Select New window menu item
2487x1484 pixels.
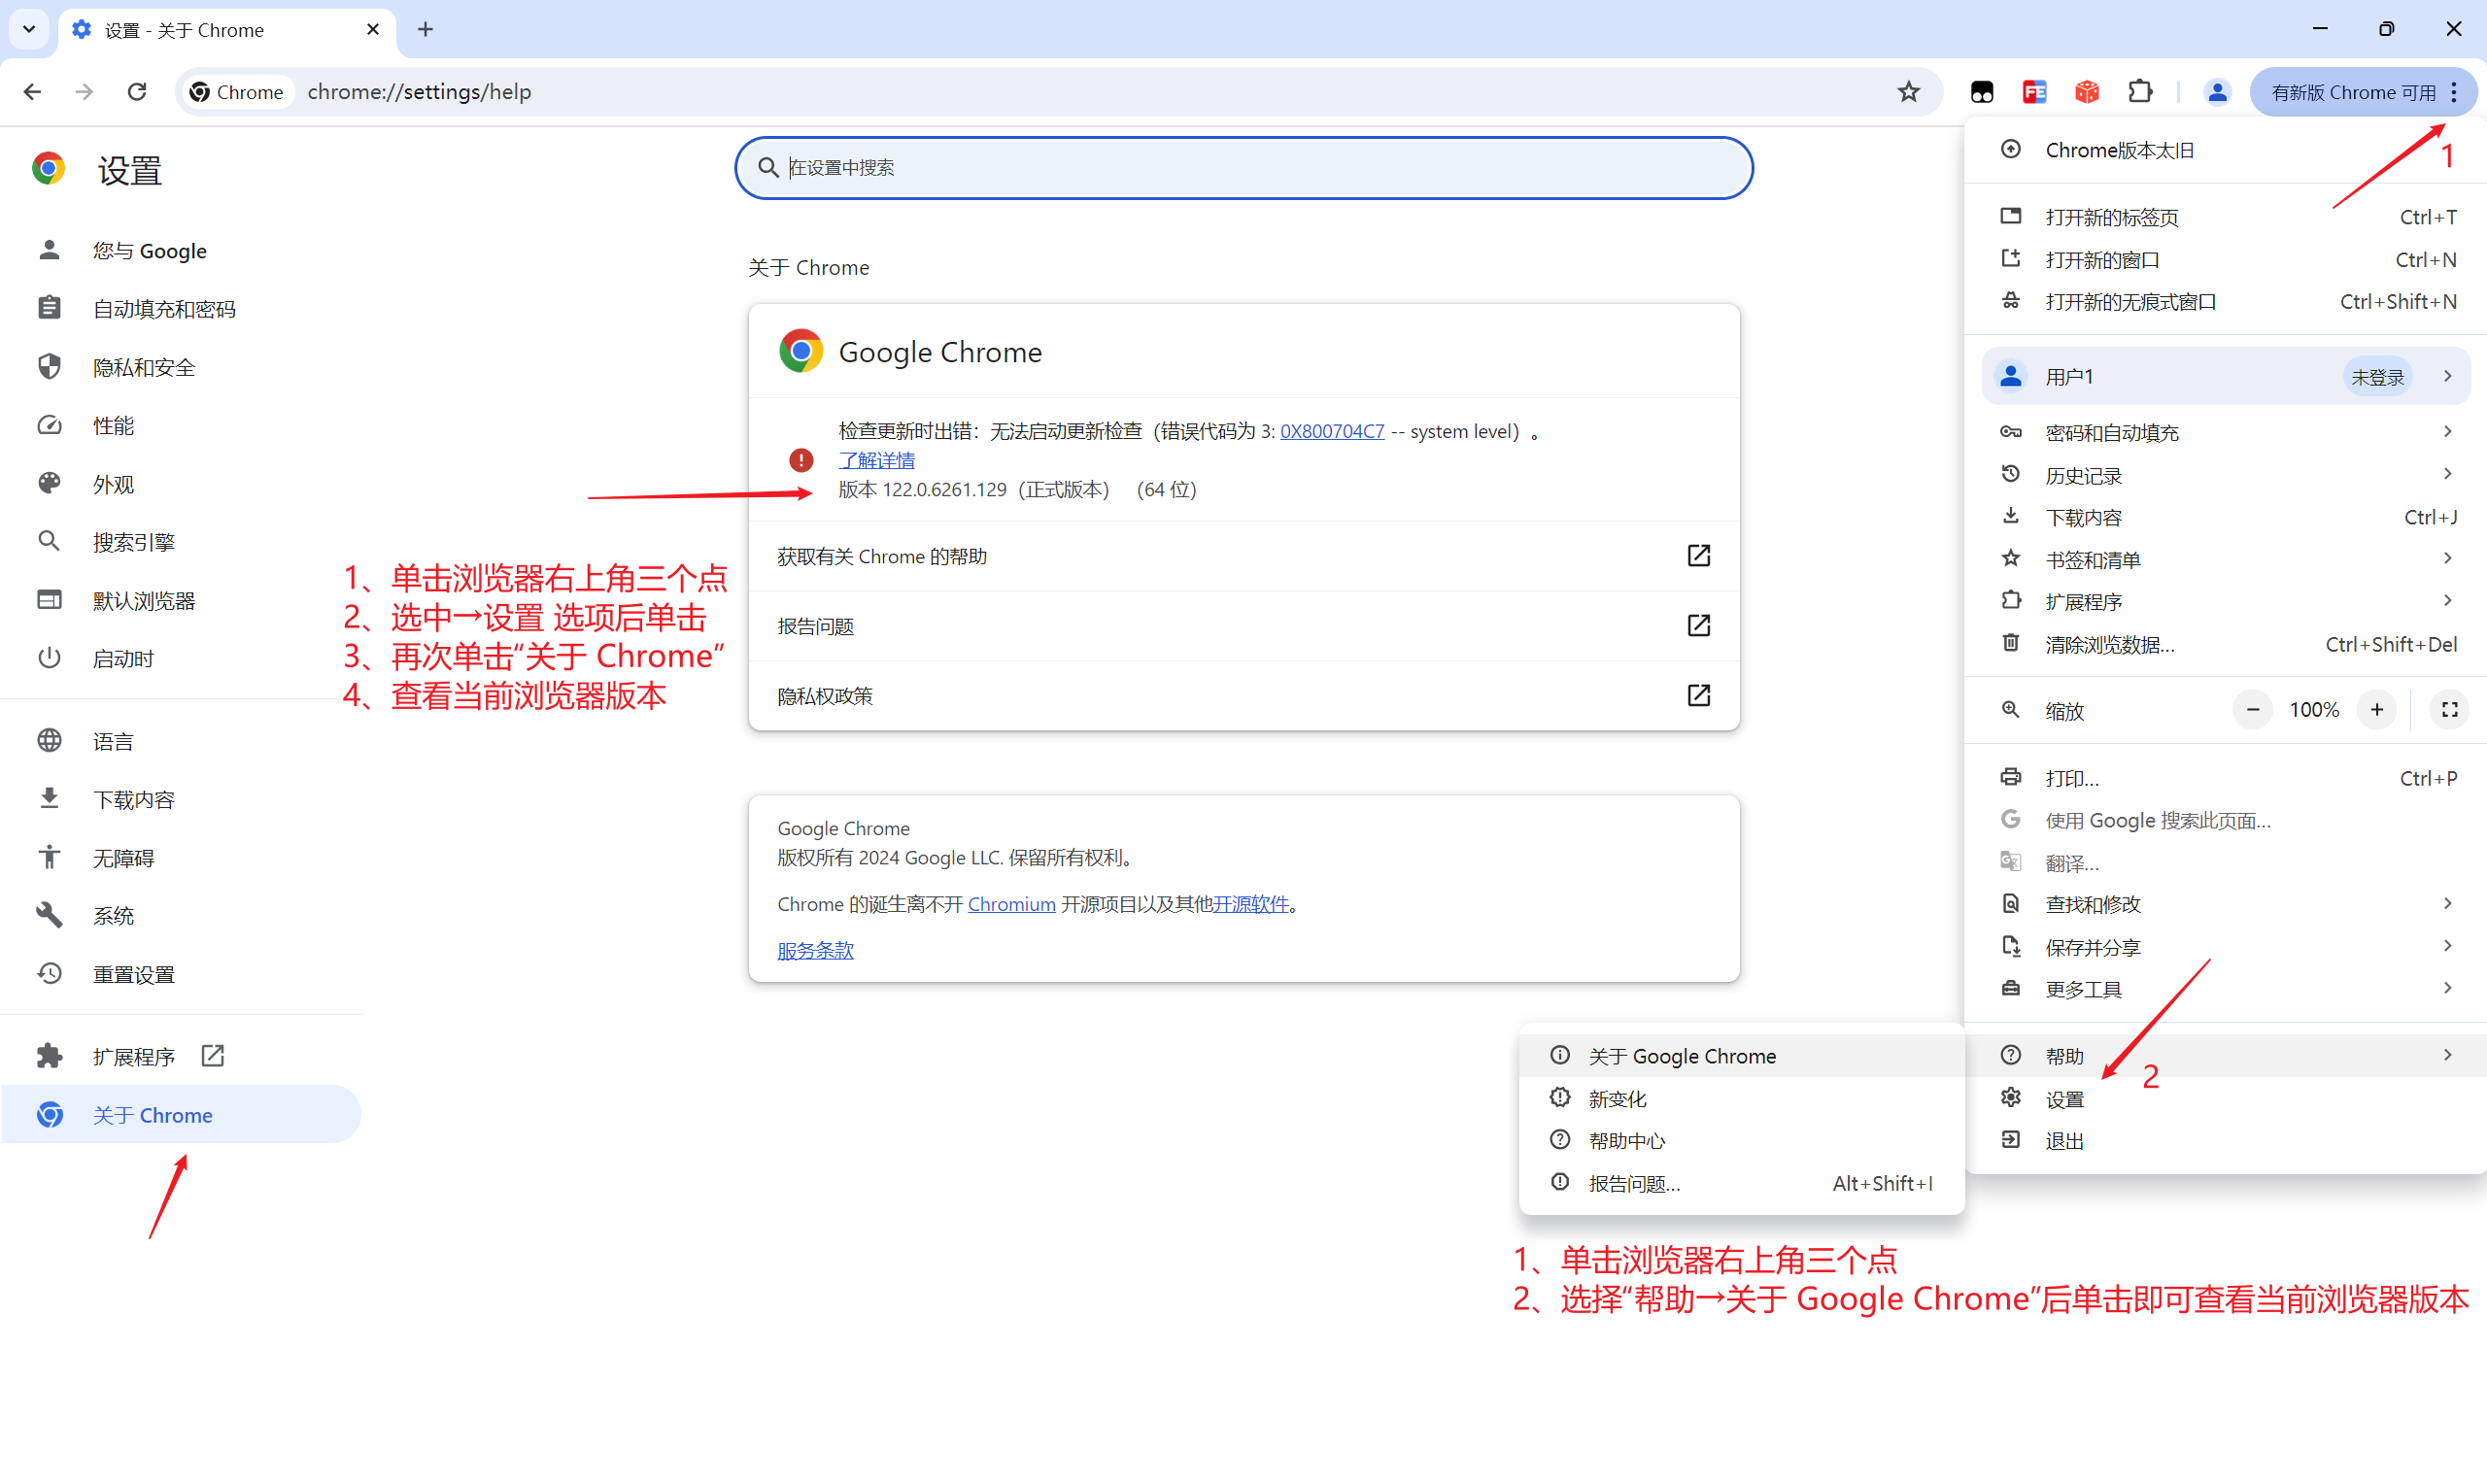pyautogui.click(x=2225, y=259)
